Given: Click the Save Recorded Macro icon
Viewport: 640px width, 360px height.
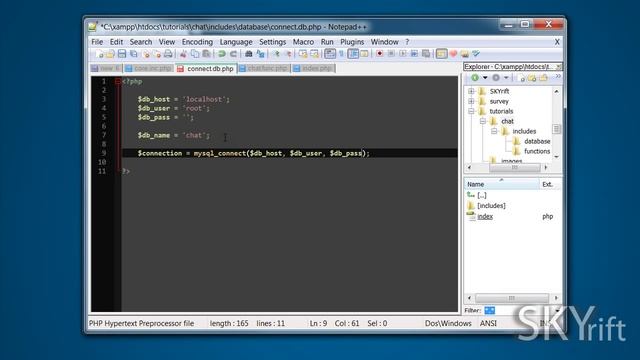Looking at the screenshot, I should [x=426, y=54].
